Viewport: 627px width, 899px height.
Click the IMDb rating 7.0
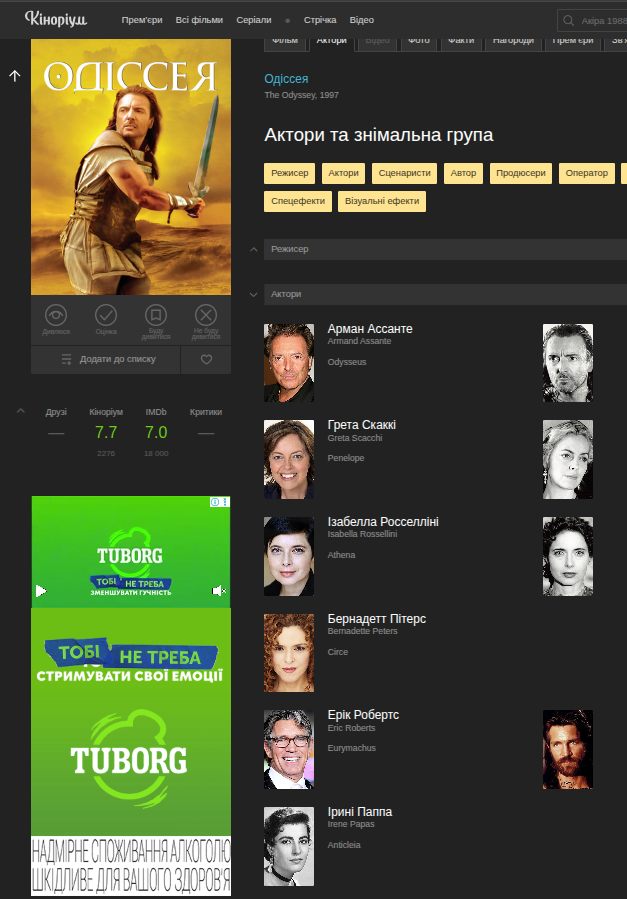click(x=156, y=432)
